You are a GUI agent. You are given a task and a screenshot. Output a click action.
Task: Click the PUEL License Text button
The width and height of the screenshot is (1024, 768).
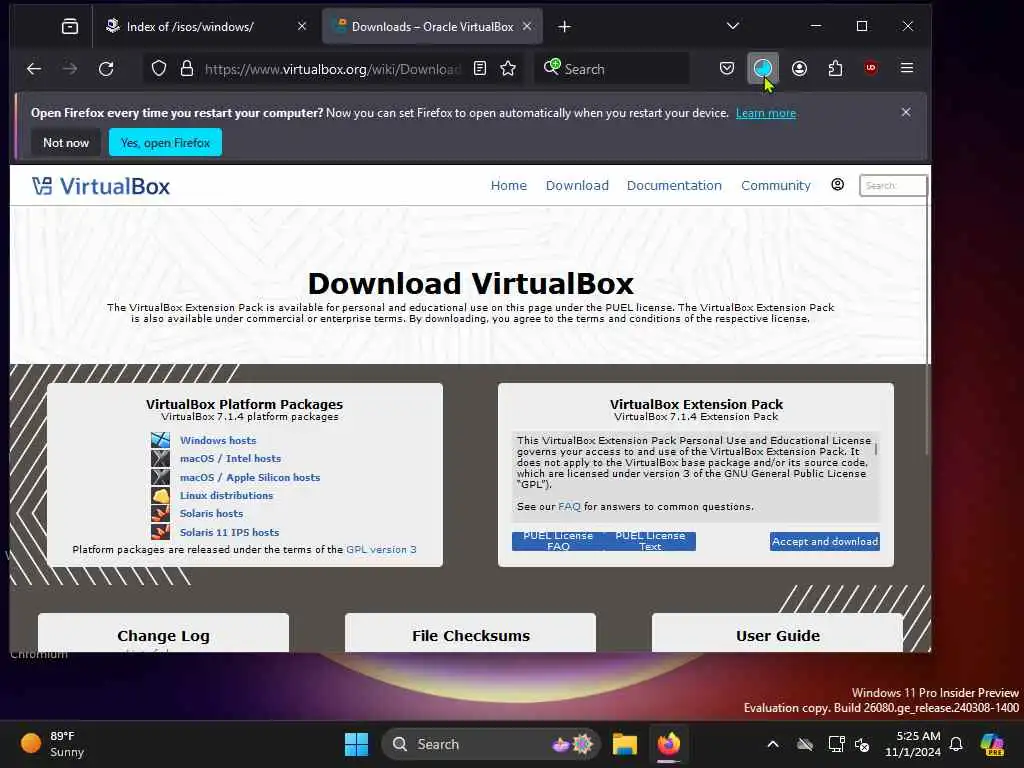[650, 541]
